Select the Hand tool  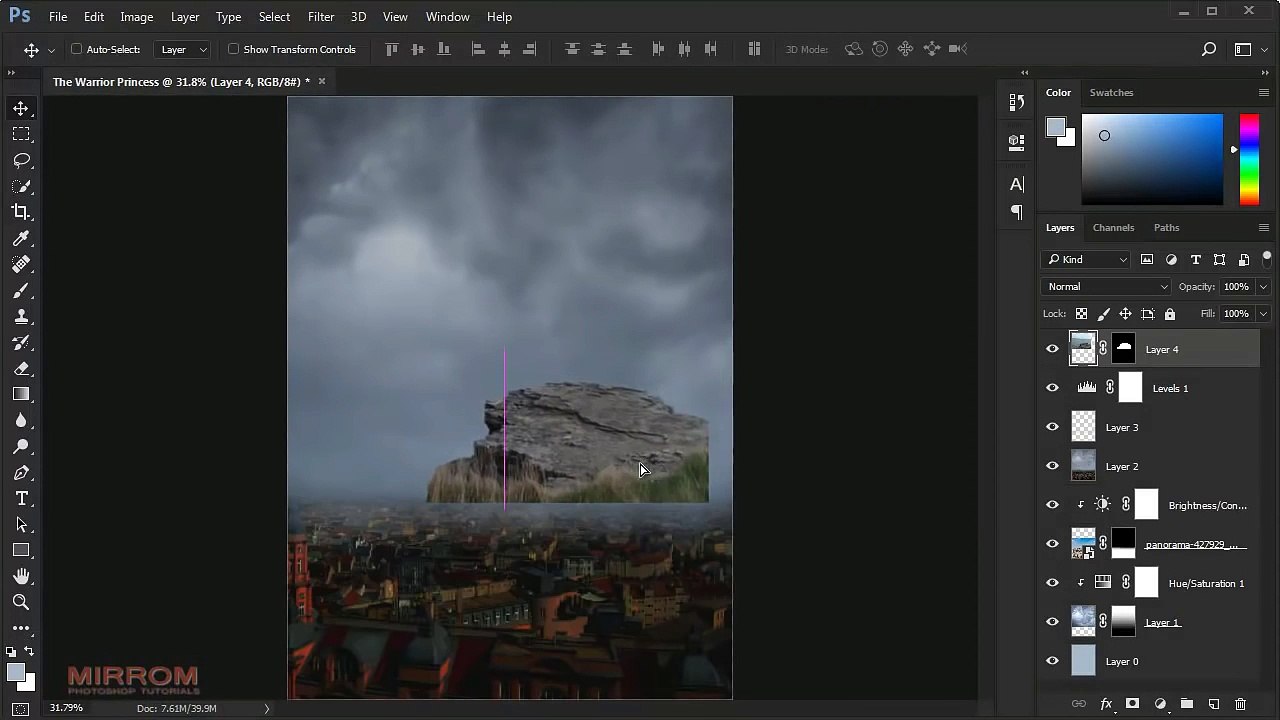21,576
